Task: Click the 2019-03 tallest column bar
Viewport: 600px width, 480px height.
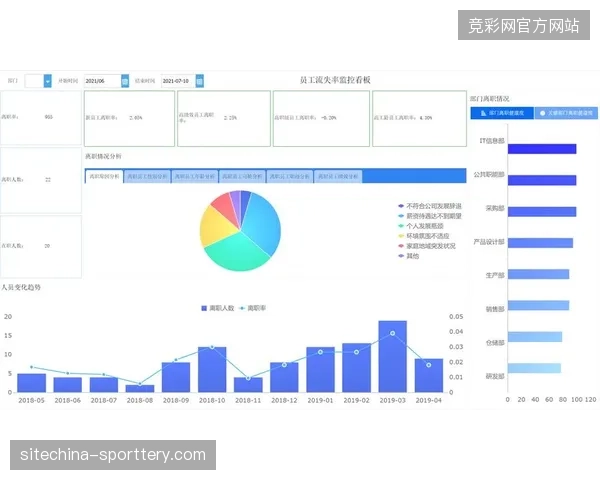Action: tap(393, 357)
